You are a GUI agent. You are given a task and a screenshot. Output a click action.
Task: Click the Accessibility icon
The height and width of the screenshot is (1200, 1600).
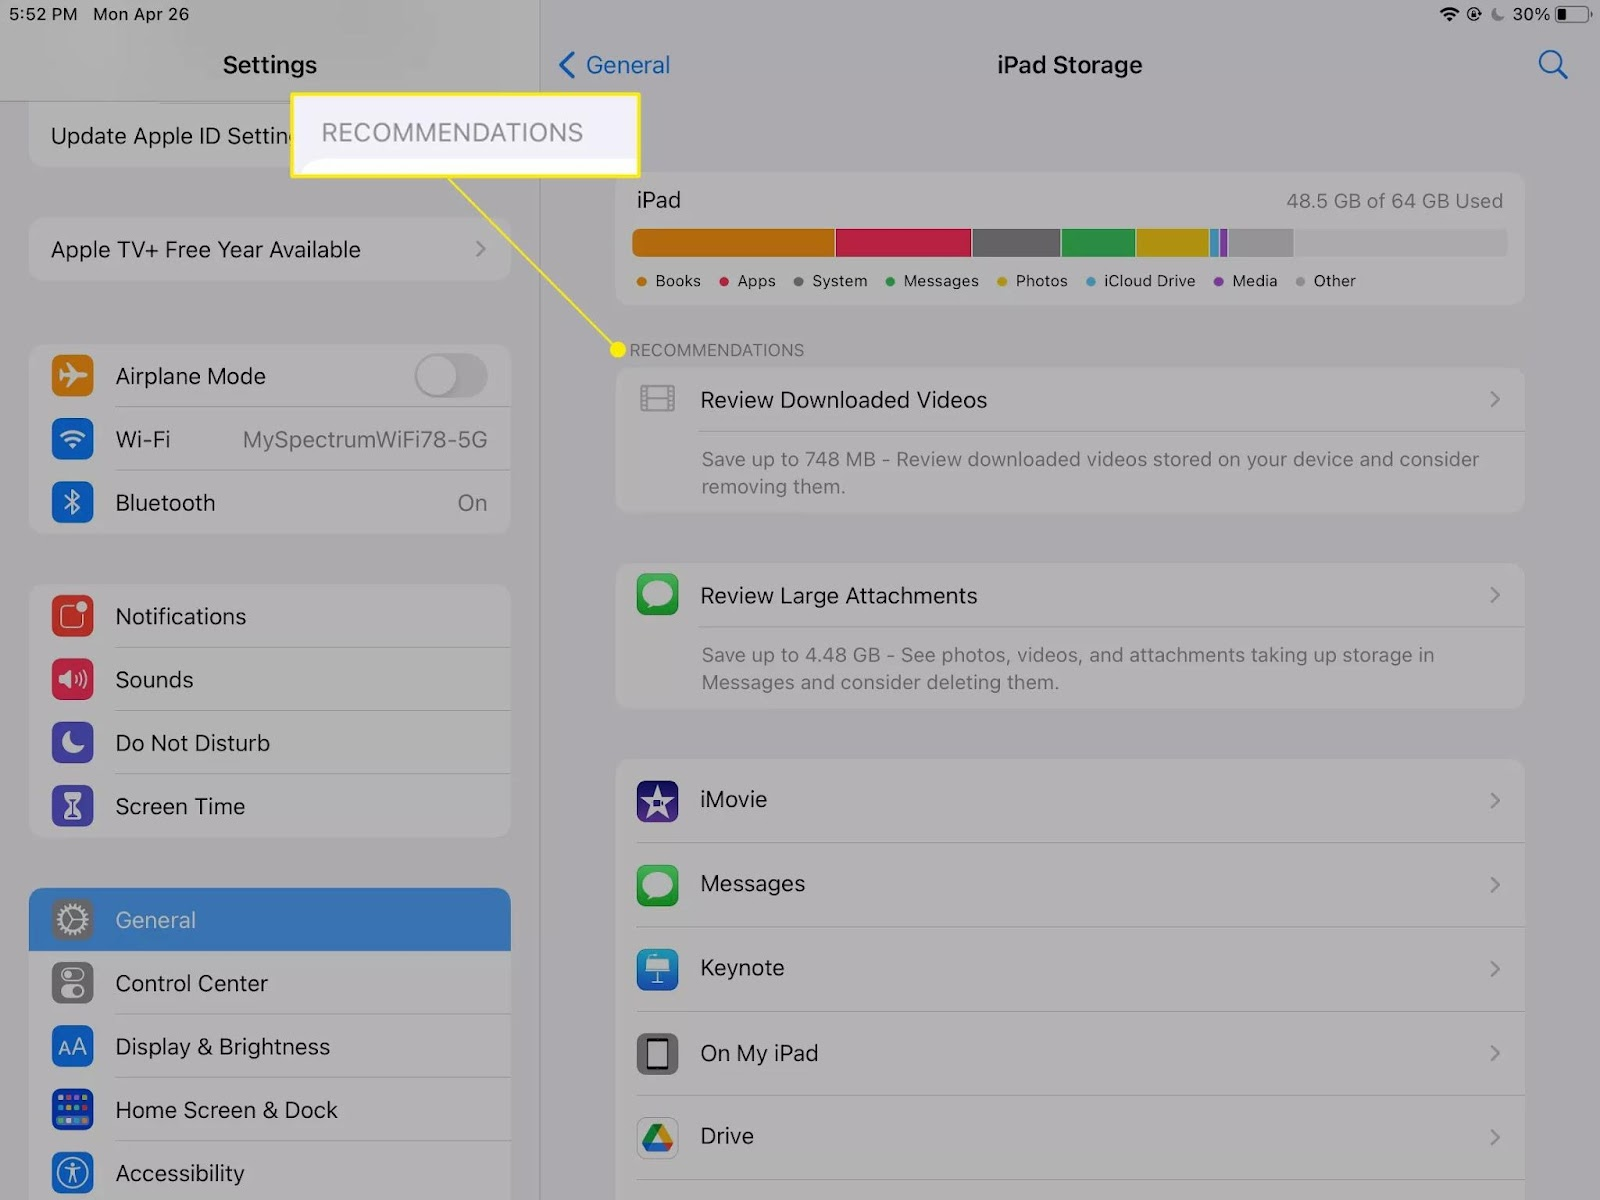coord(72,1173)
